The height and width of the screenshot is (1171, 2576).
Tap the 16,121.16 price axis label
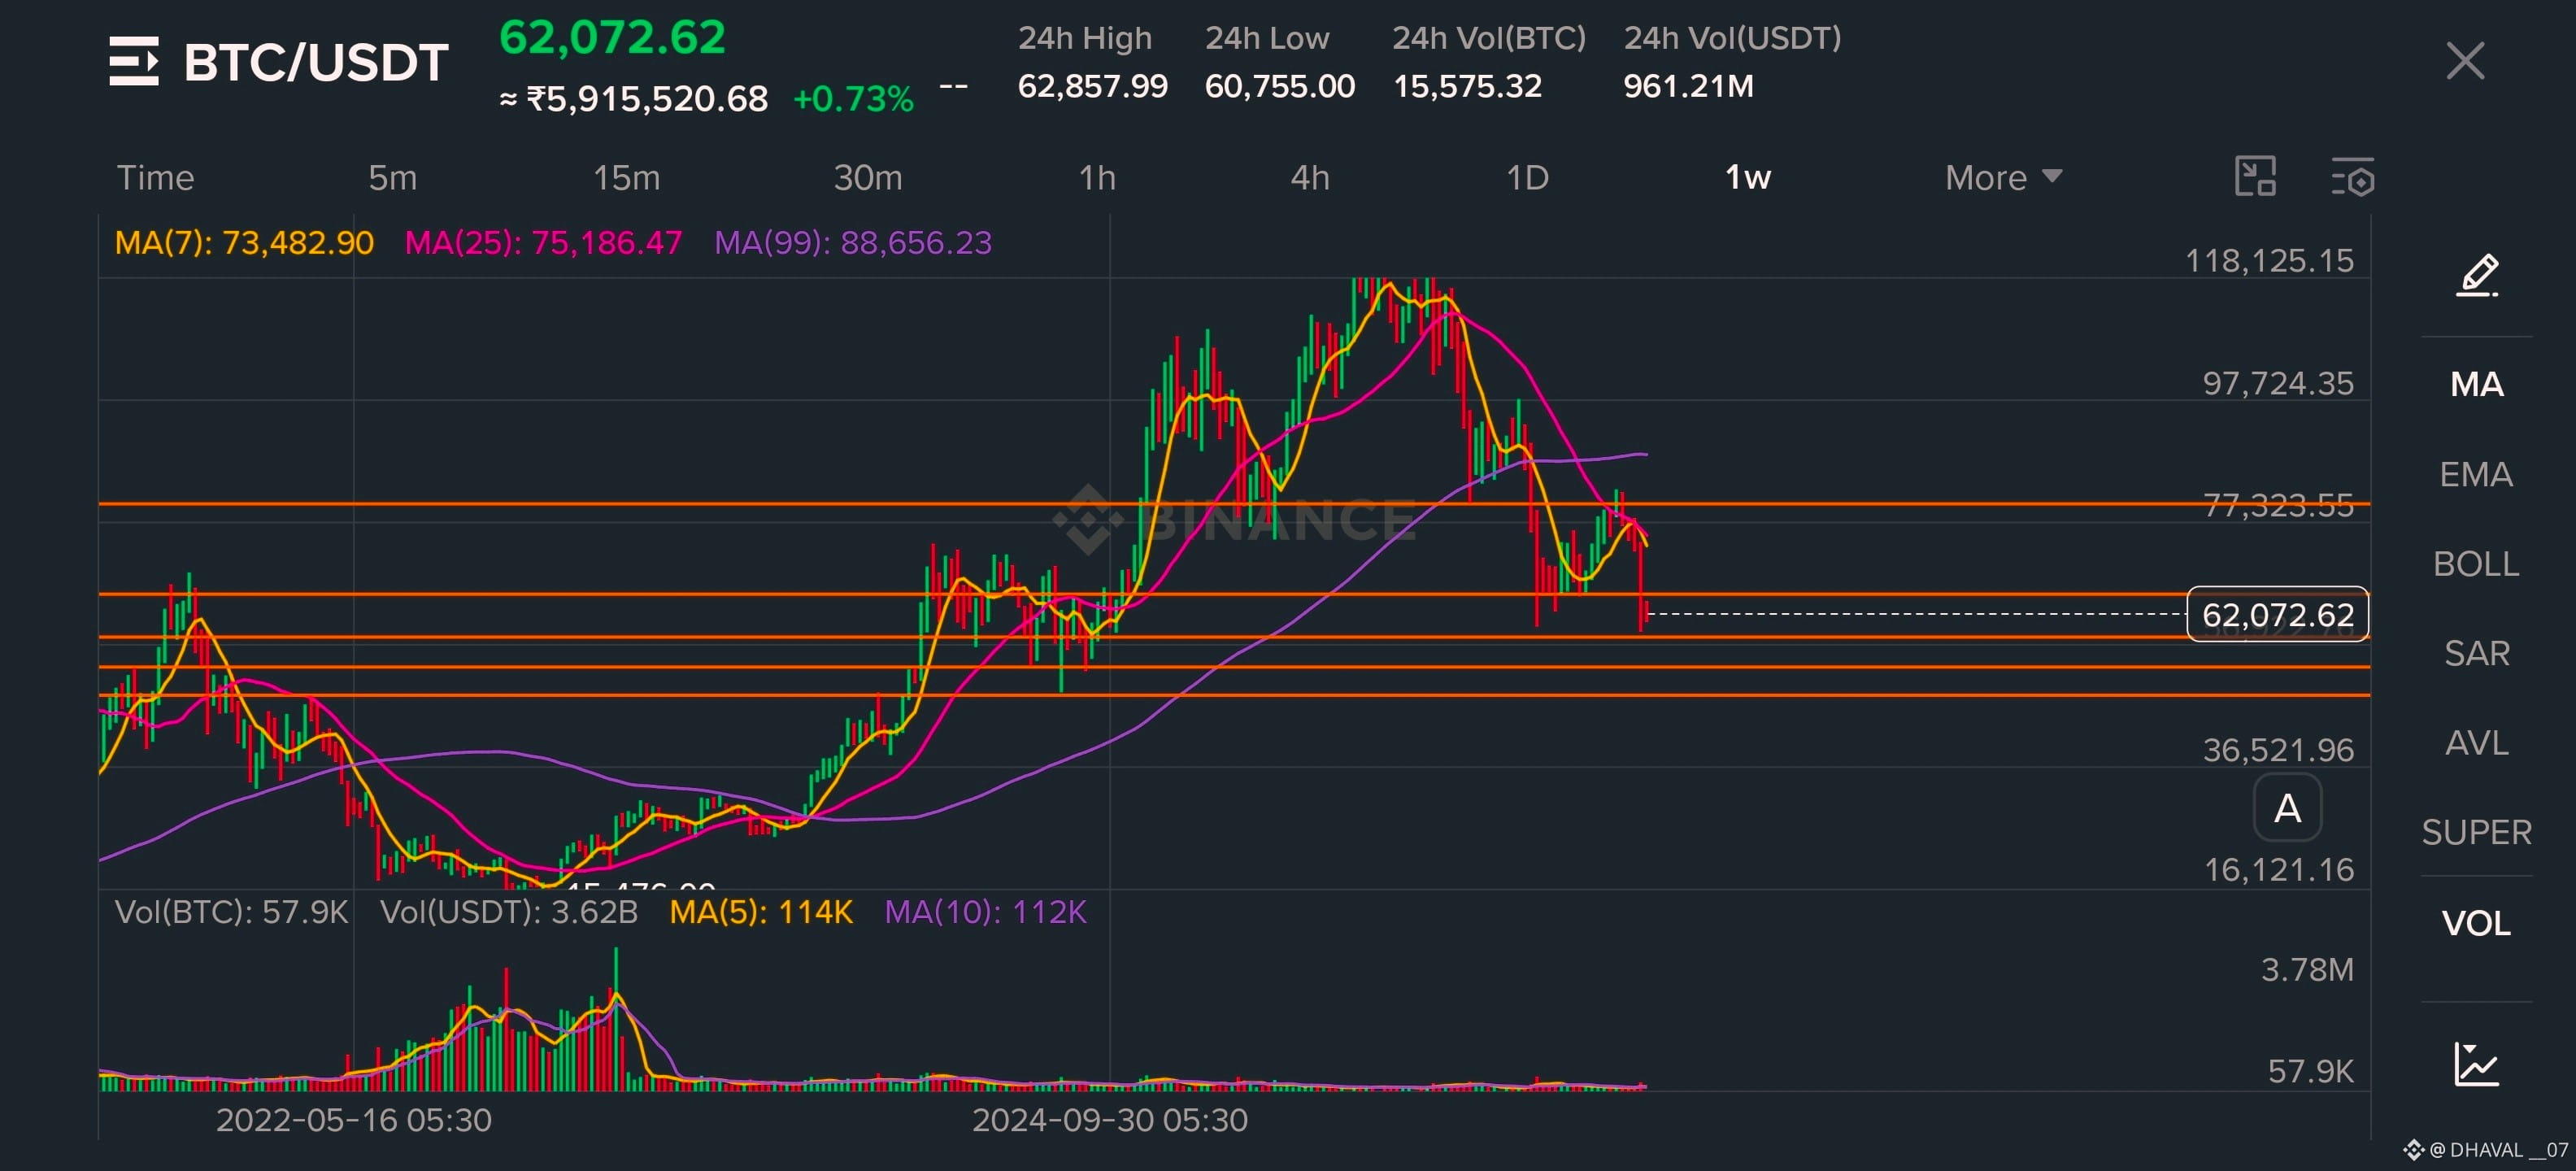tap(2279, 870)
